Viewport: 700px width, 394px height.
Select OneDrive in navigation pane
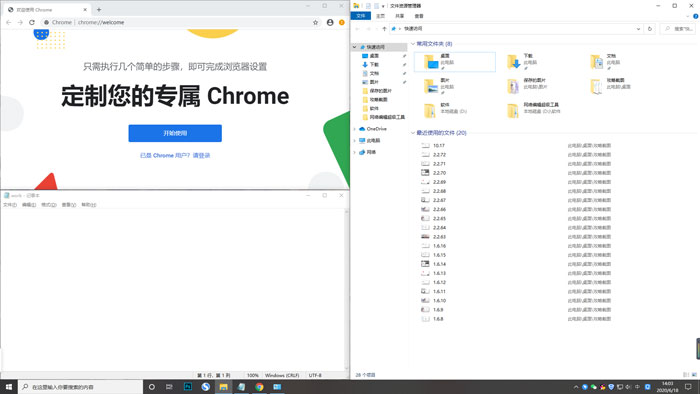point(376,129)
